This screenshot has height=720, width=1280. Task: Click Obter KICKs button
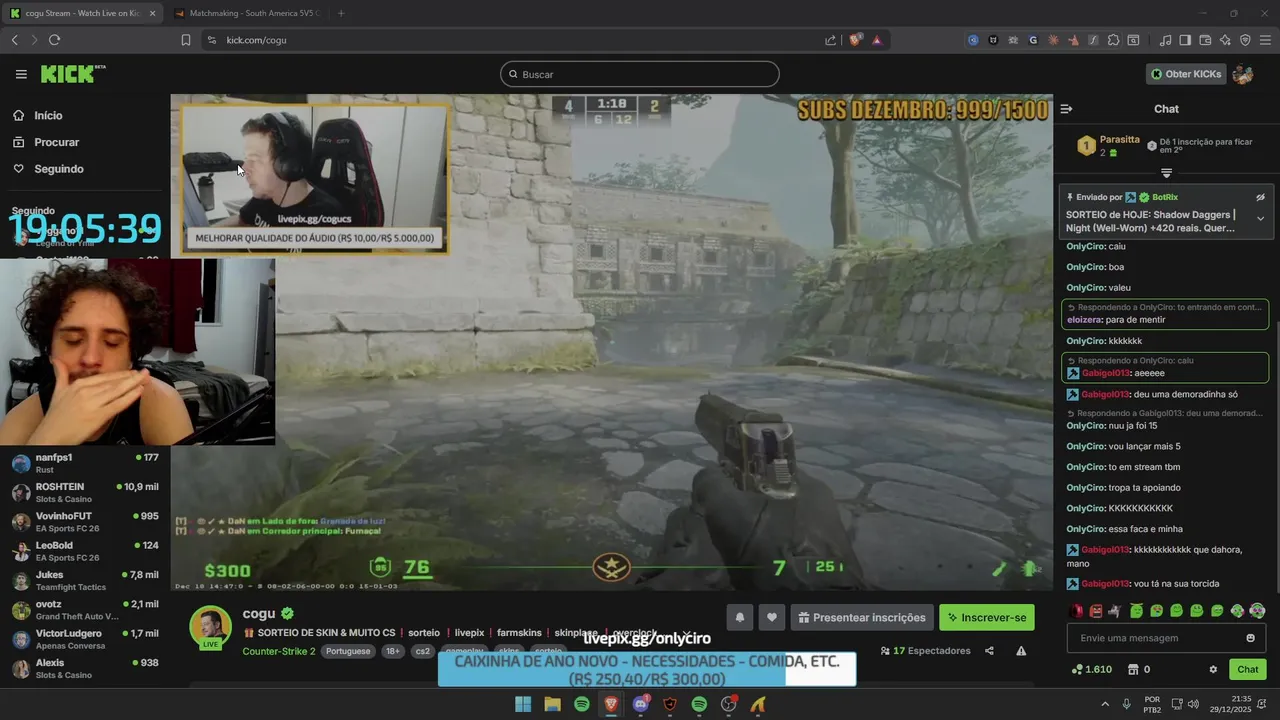point(1185,74)
